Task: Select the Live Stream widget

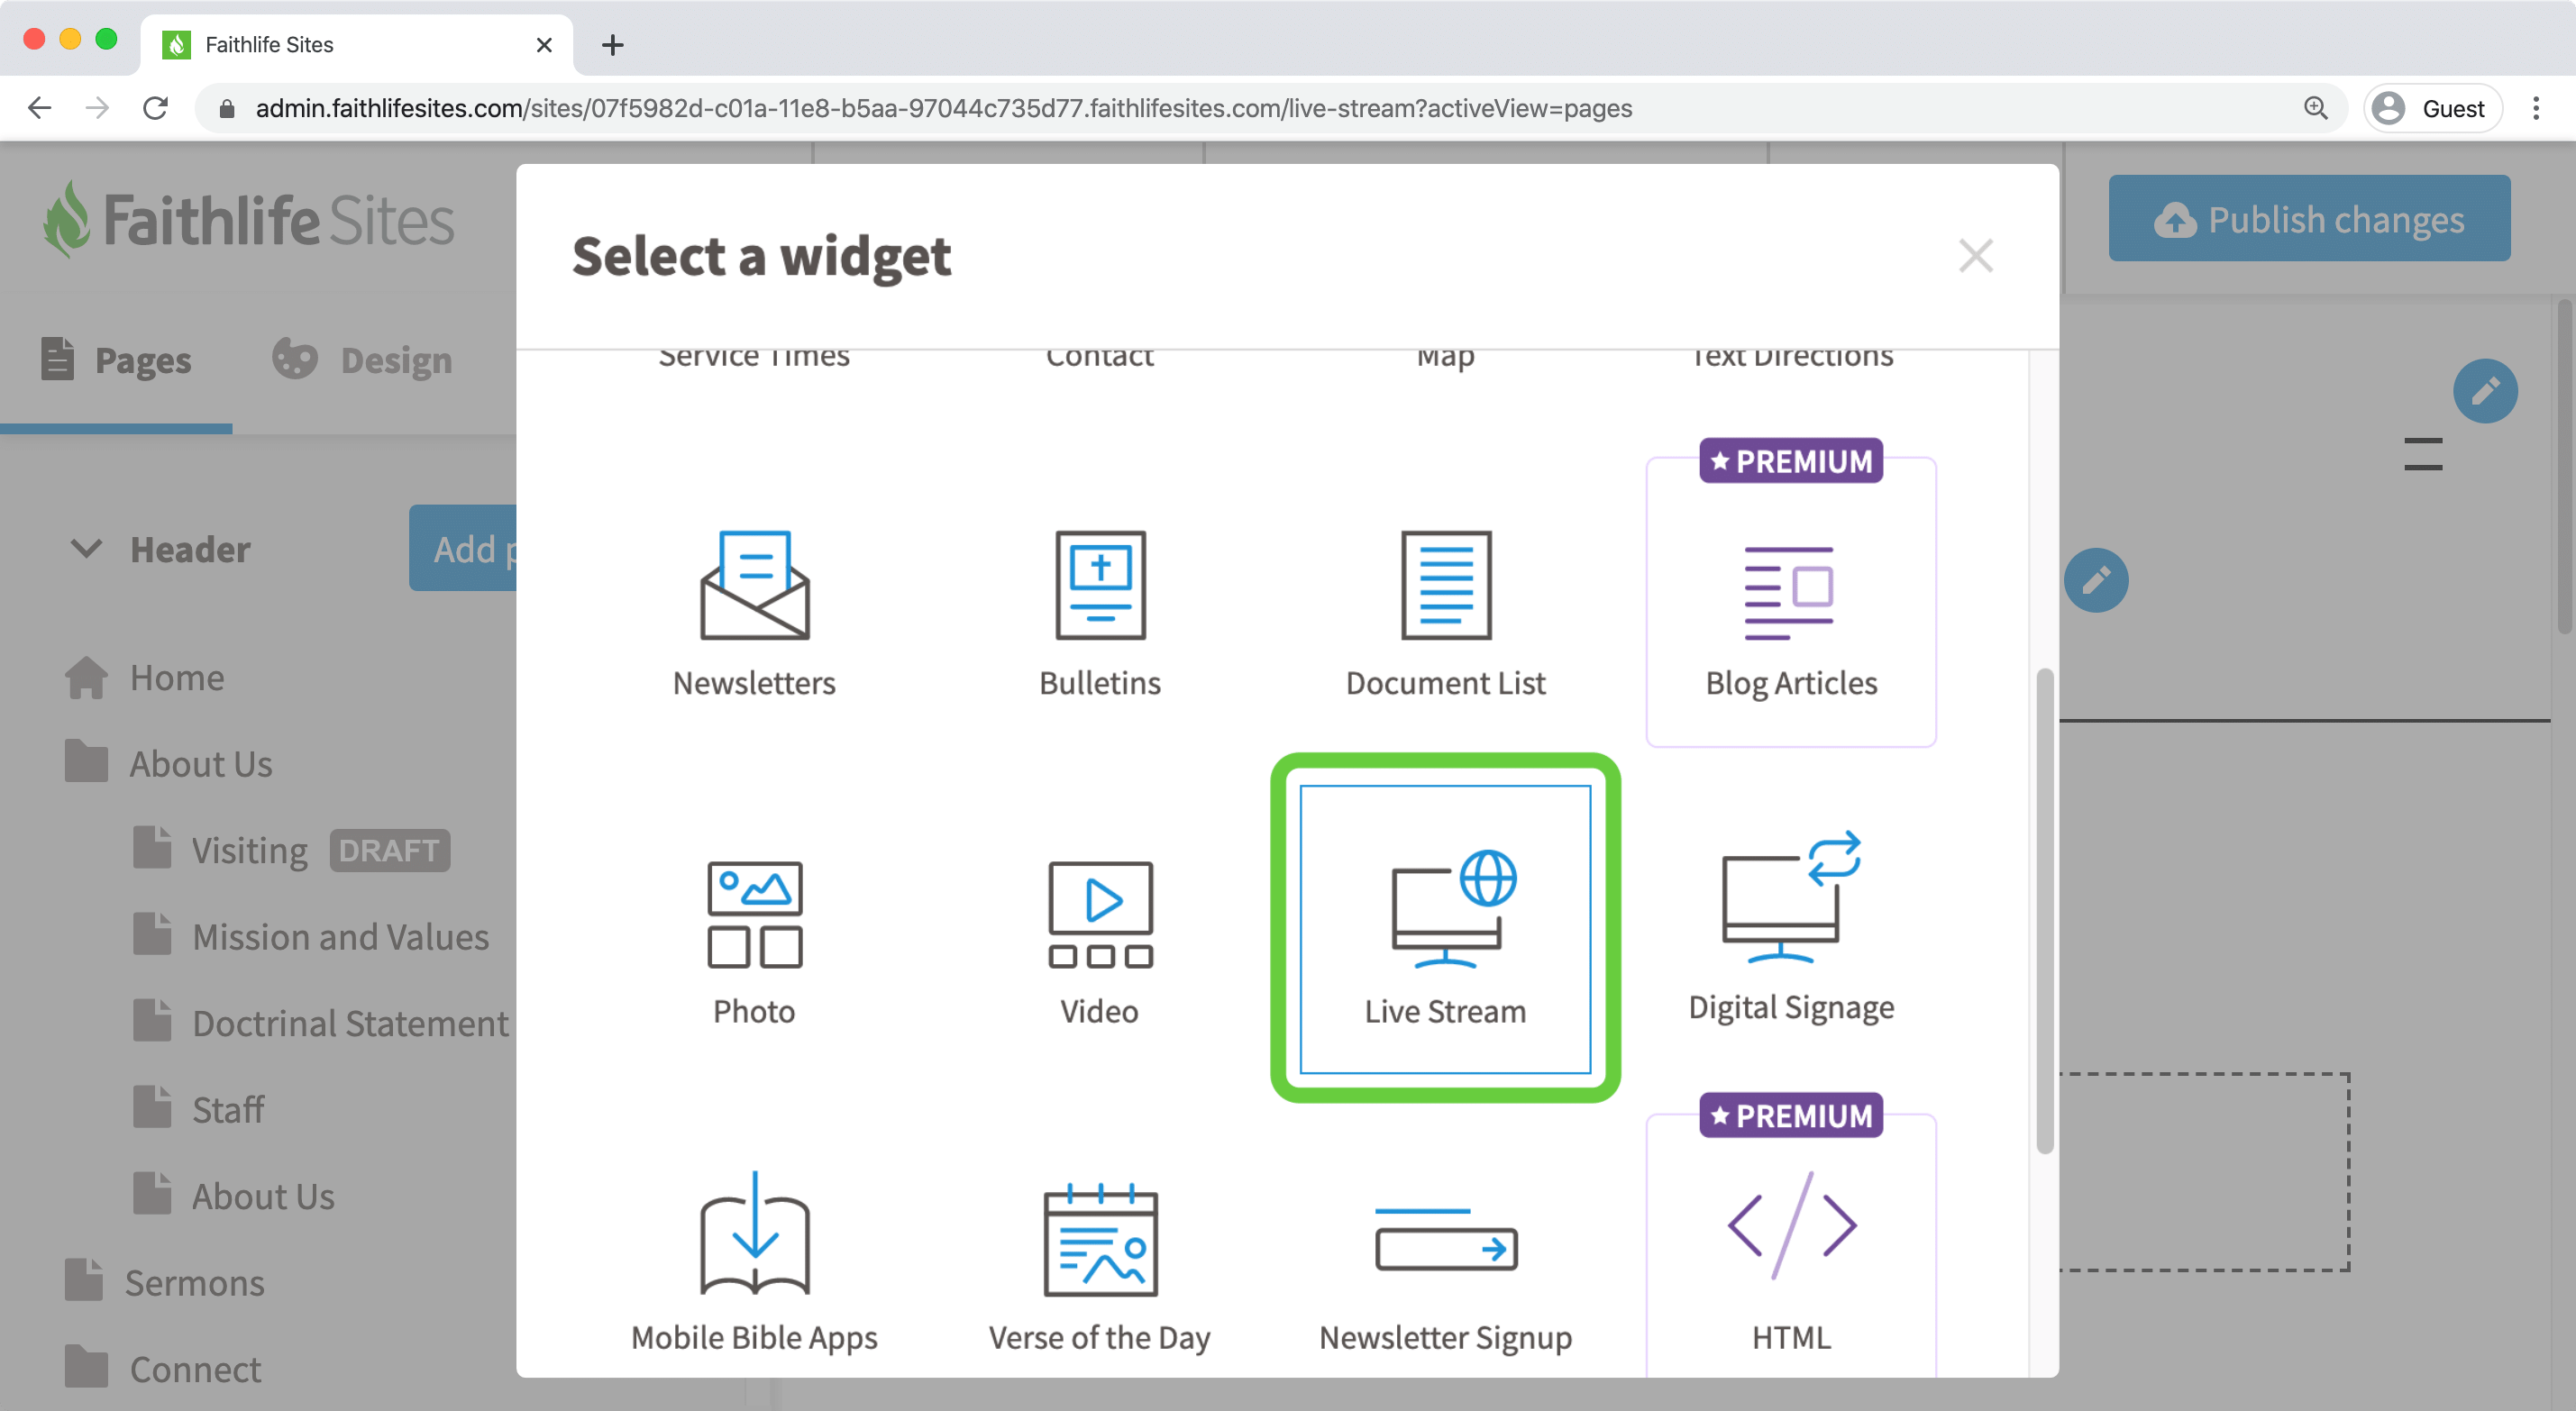Action: pos(1445,930)
